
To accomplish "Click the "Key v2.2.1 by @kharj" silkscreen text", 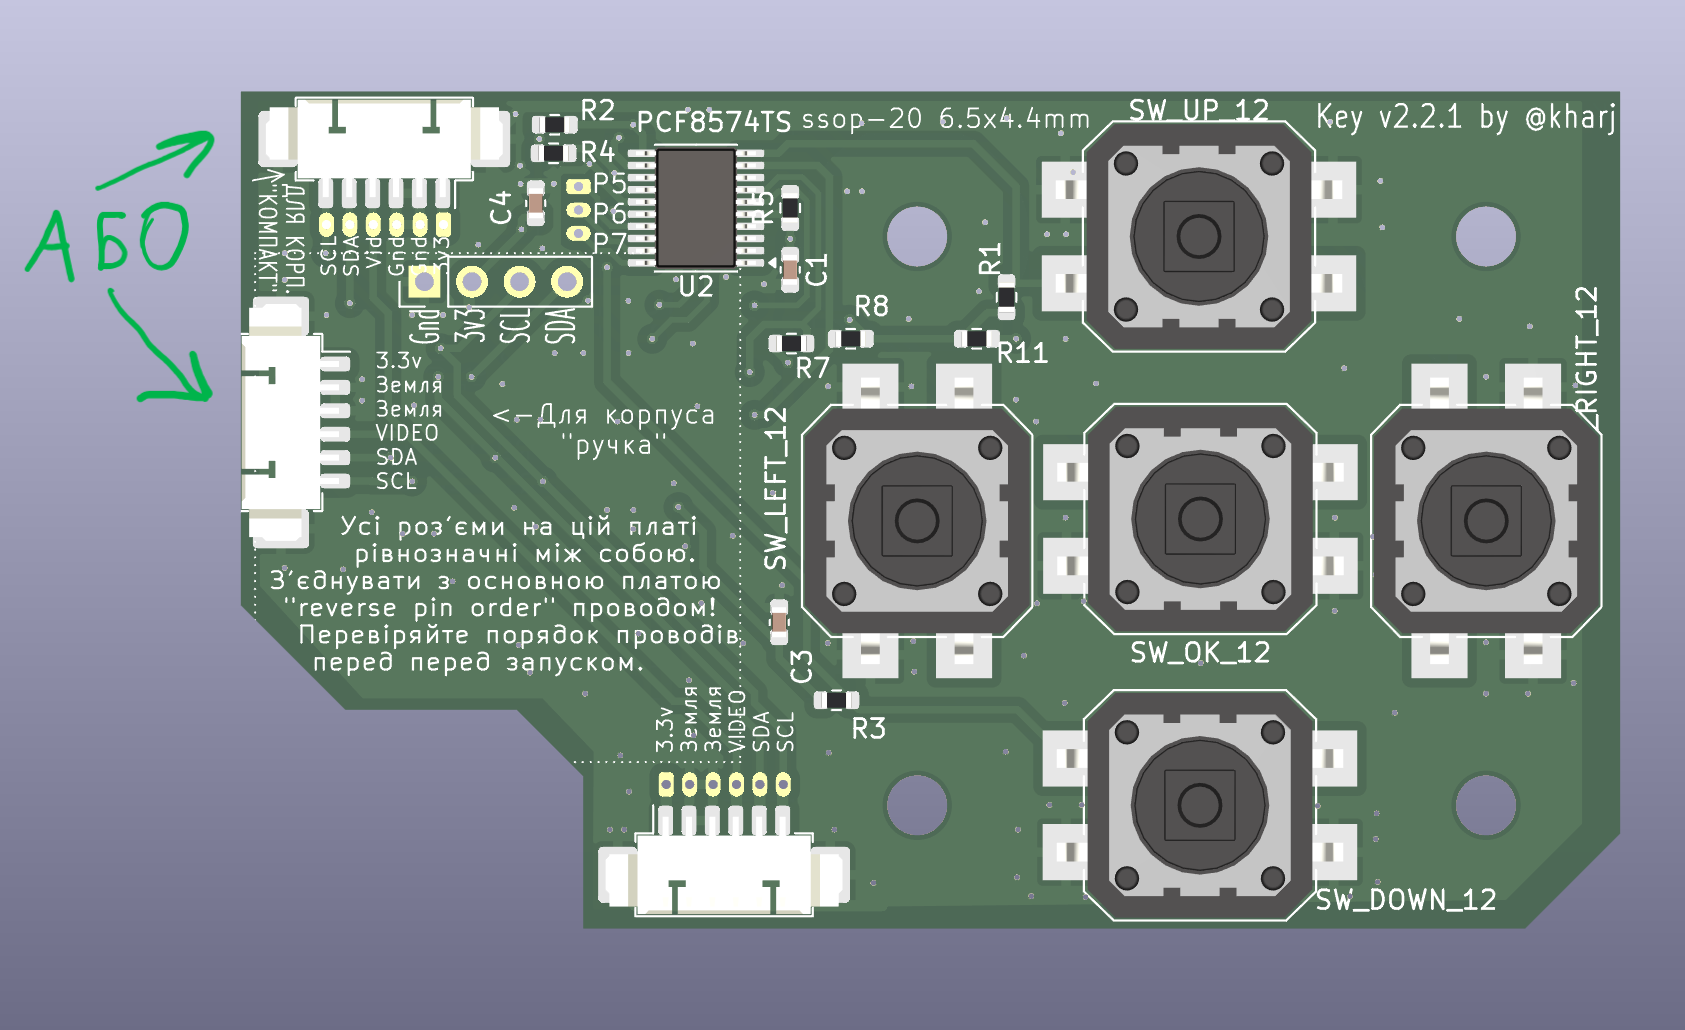I will pyautogui.click(x=1465, y=118).
